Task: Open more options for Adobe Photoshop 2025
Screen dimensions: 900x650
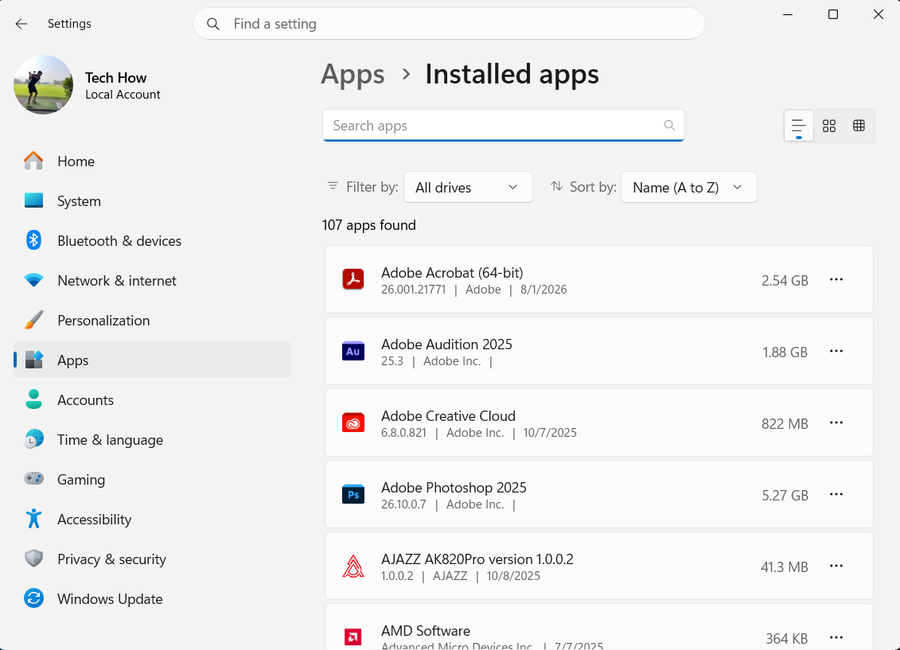Action: (x=836, y=494)
